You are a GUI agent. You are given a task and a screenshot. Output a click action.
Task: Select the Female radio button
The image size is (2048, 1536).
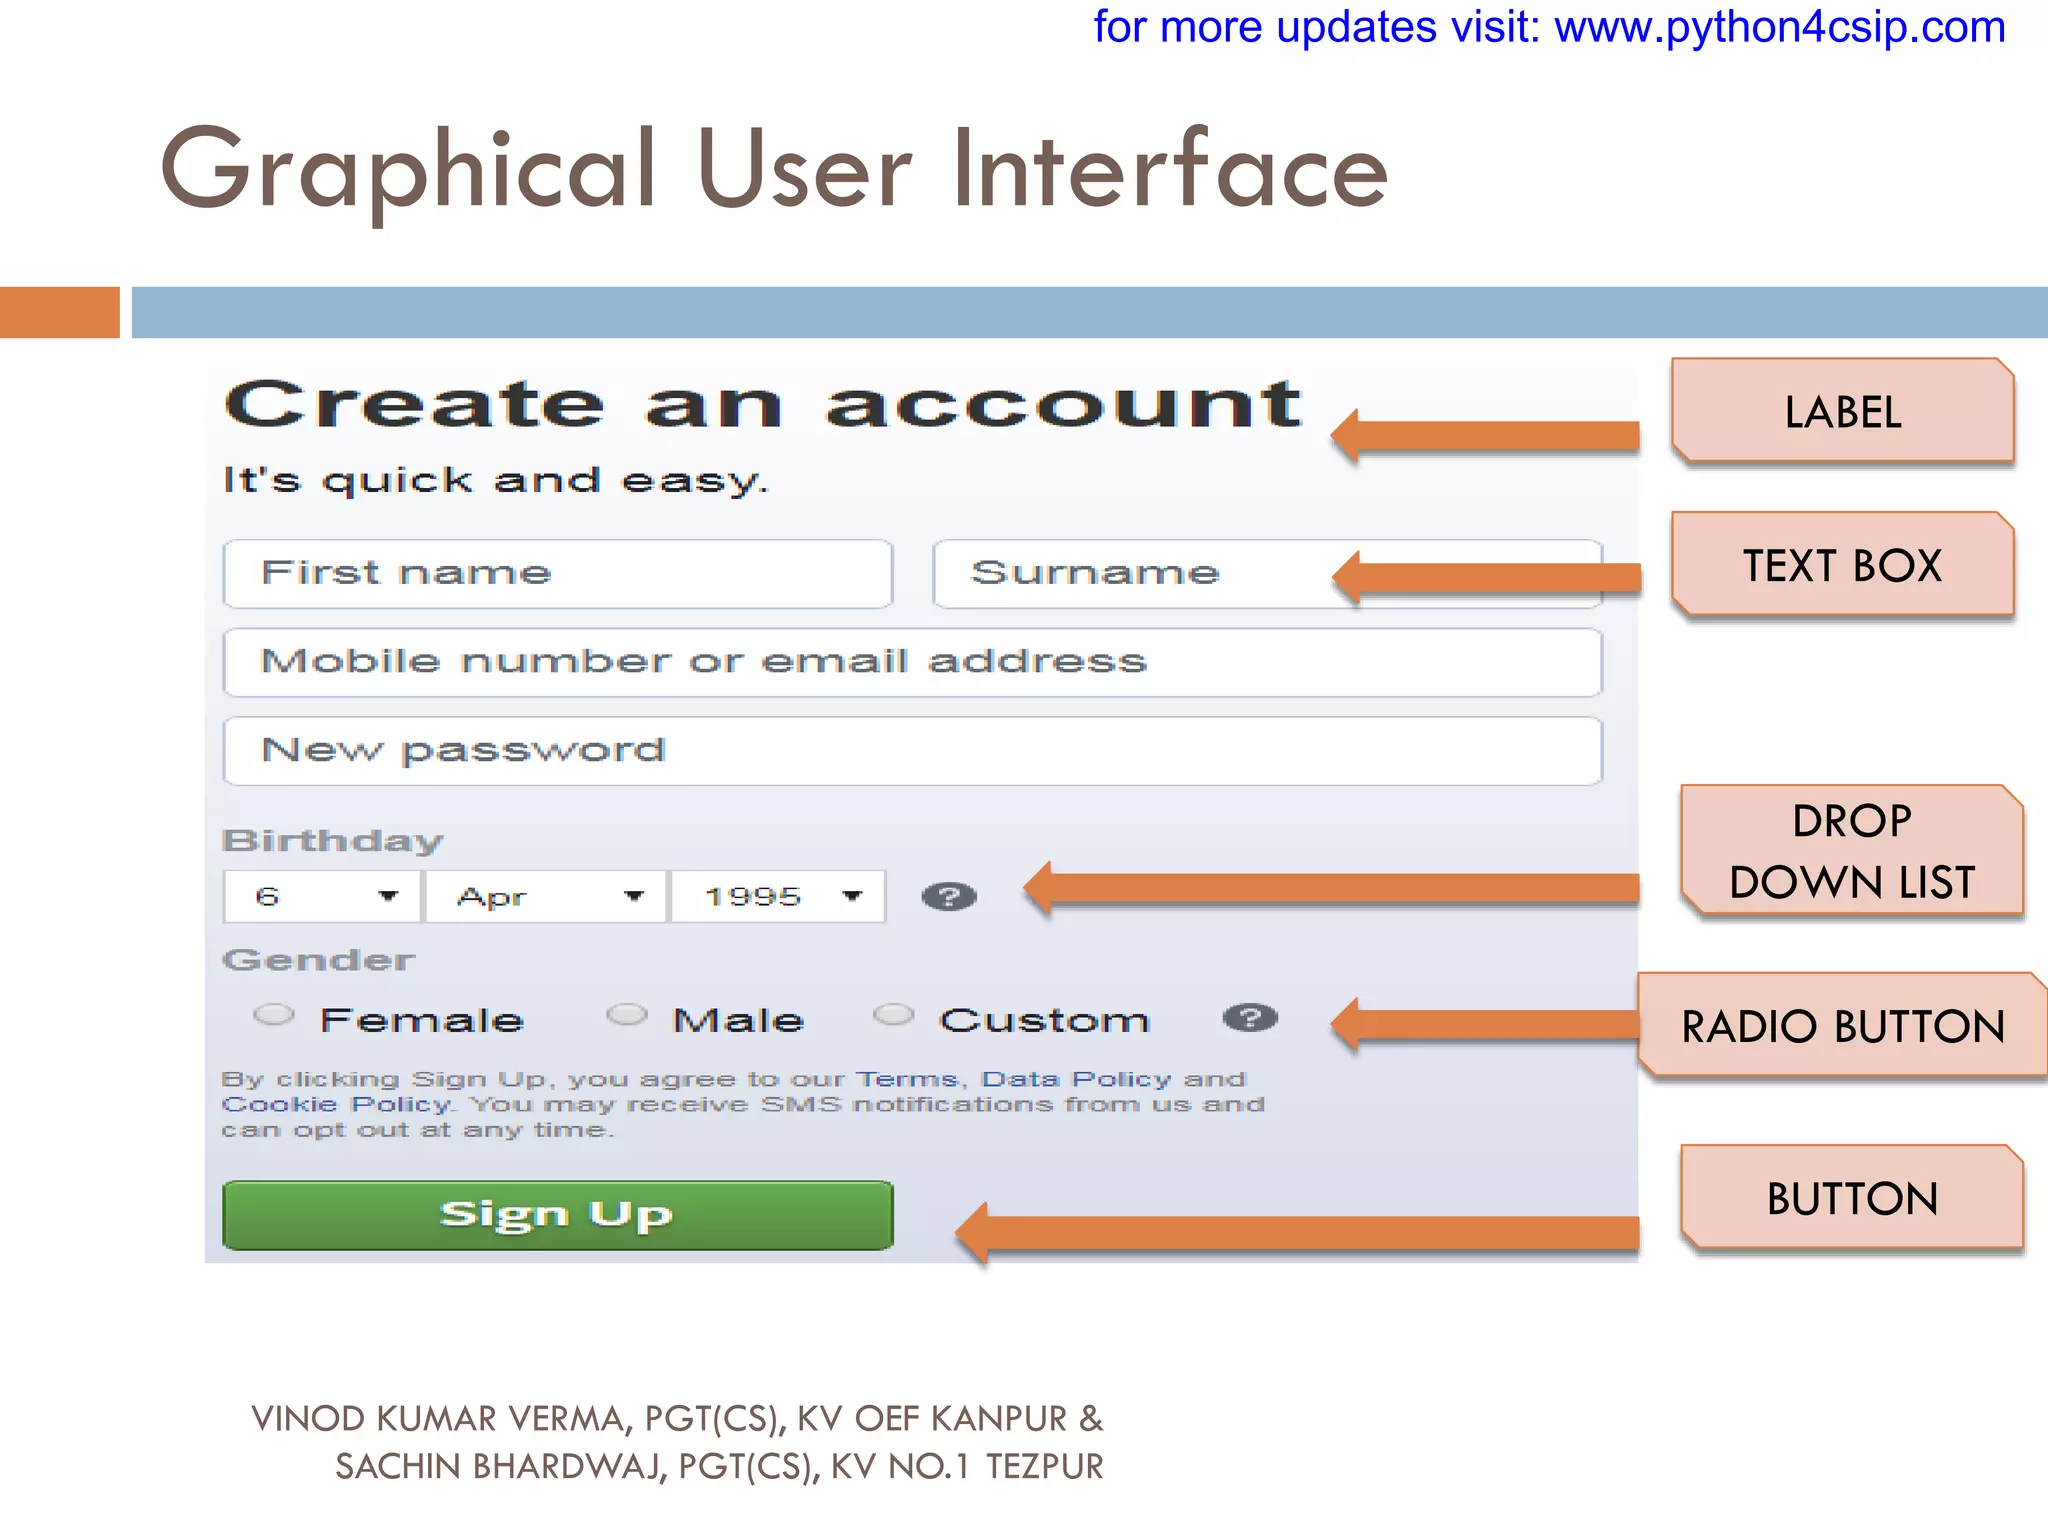tap(273, 1016)
